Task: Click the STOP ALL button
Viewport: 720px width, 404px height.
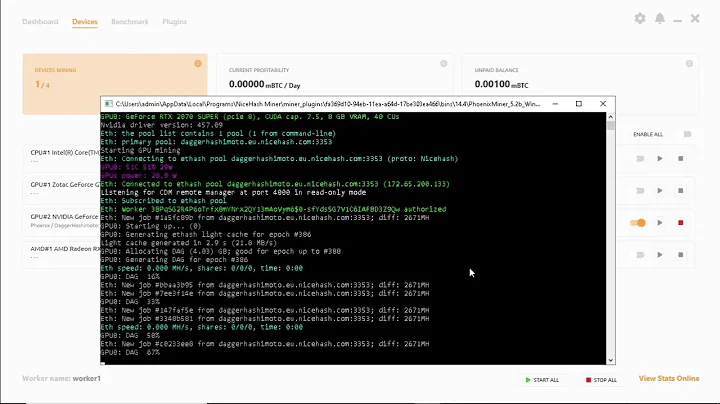Action: tap(601, 380)
